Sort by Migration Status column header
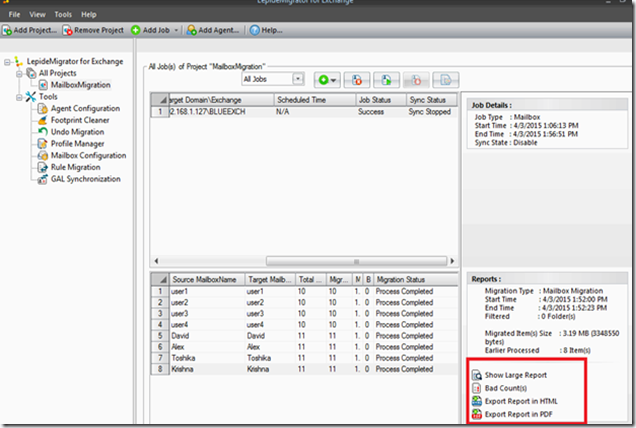636x428 pixels. pos(415,280)
